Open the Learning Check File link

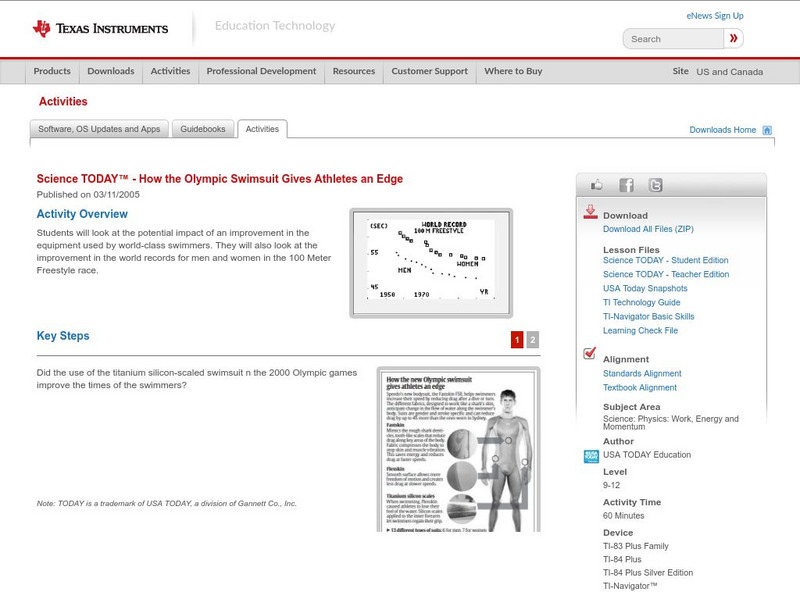click(640, 331)
